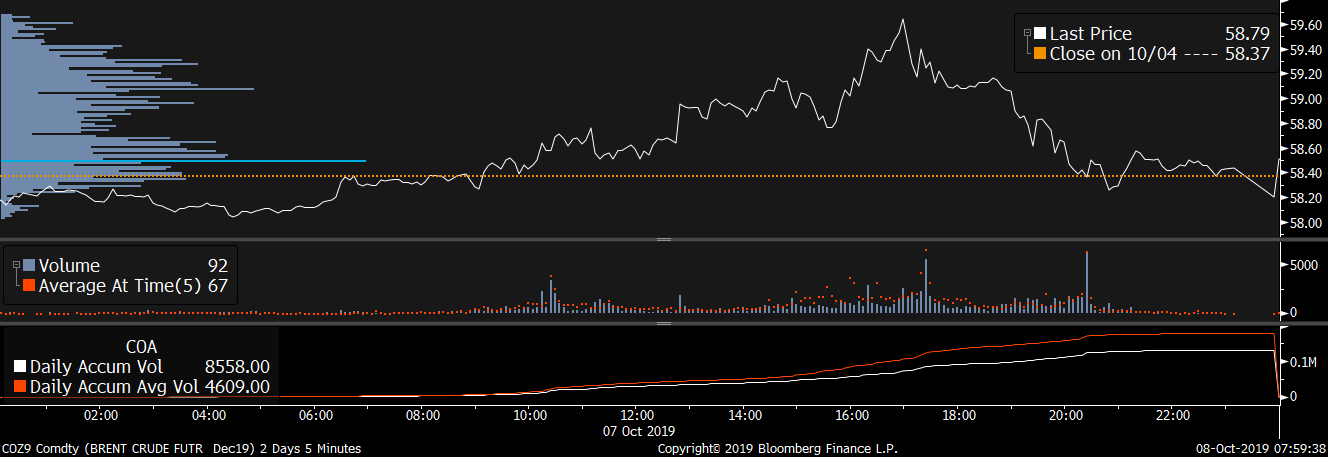The width and height of the screenshot is (1328, 457).
Task: Click the longest volume profile bar near 59.10
Action: (127, 89)
